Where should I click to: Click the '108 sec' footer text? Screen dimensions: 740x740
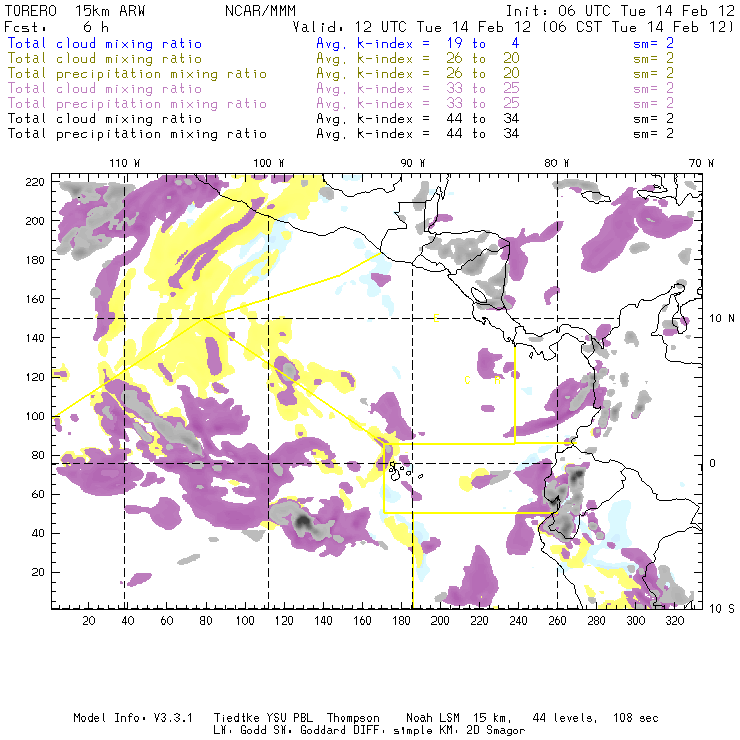(636, 718)
